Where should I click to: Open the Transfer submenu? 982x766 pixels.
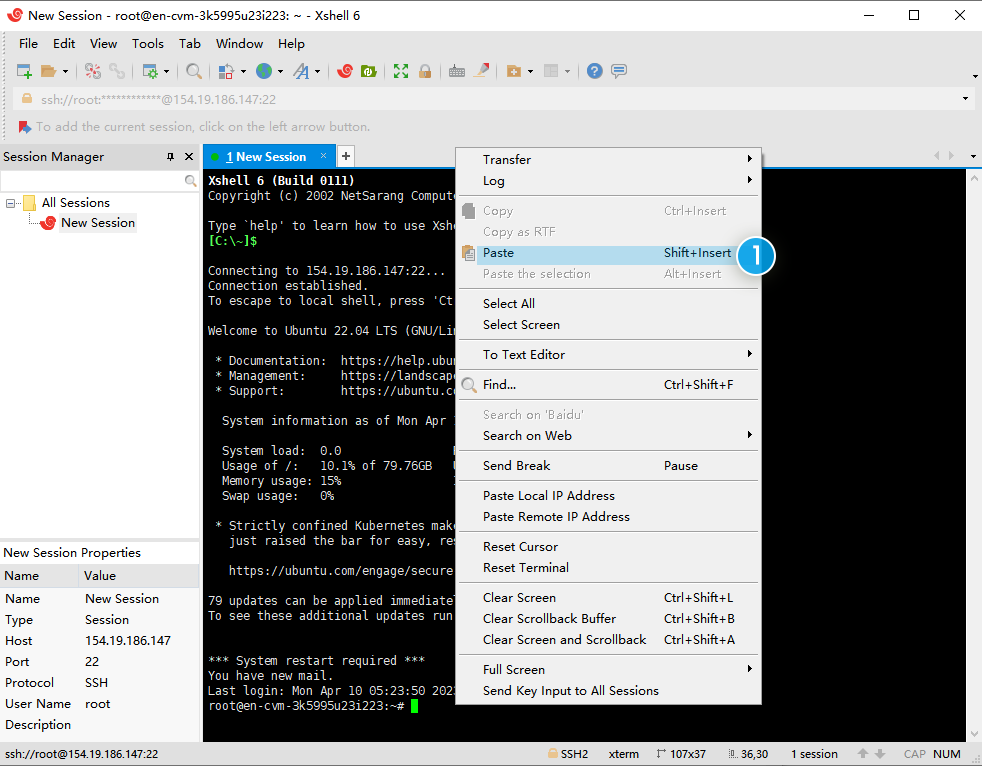pyautogui.click(x=608, y=160)
